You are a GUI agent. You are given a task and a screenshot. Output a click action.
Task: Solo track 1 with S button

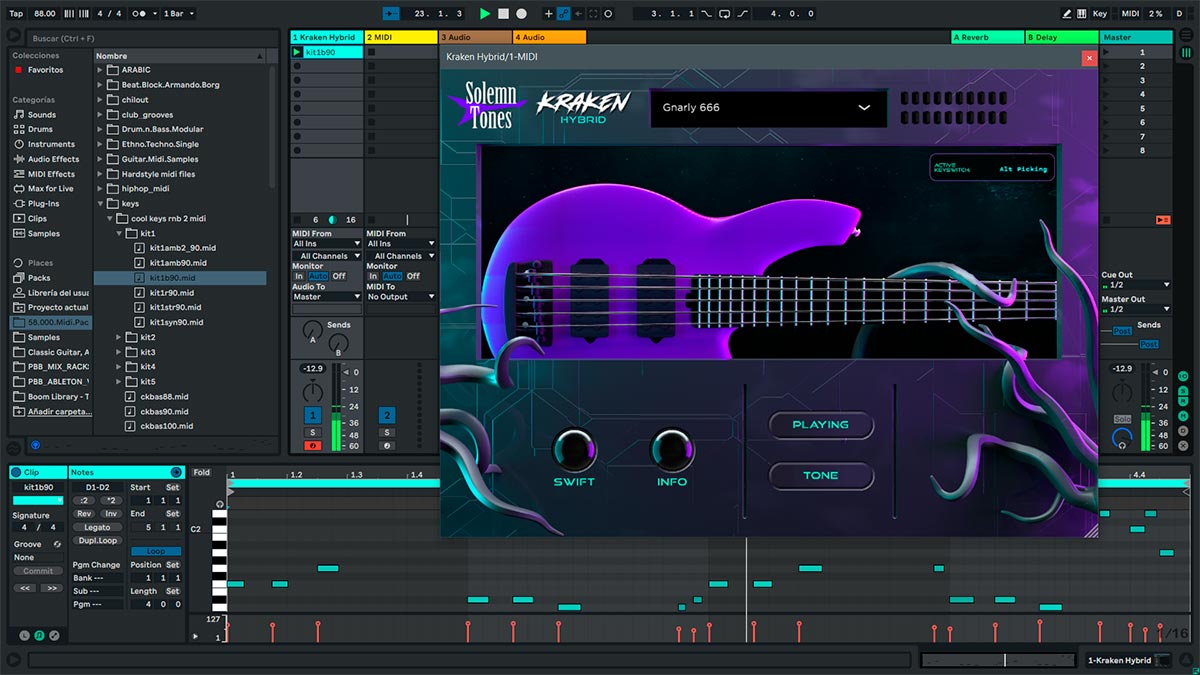pos(313,432)
